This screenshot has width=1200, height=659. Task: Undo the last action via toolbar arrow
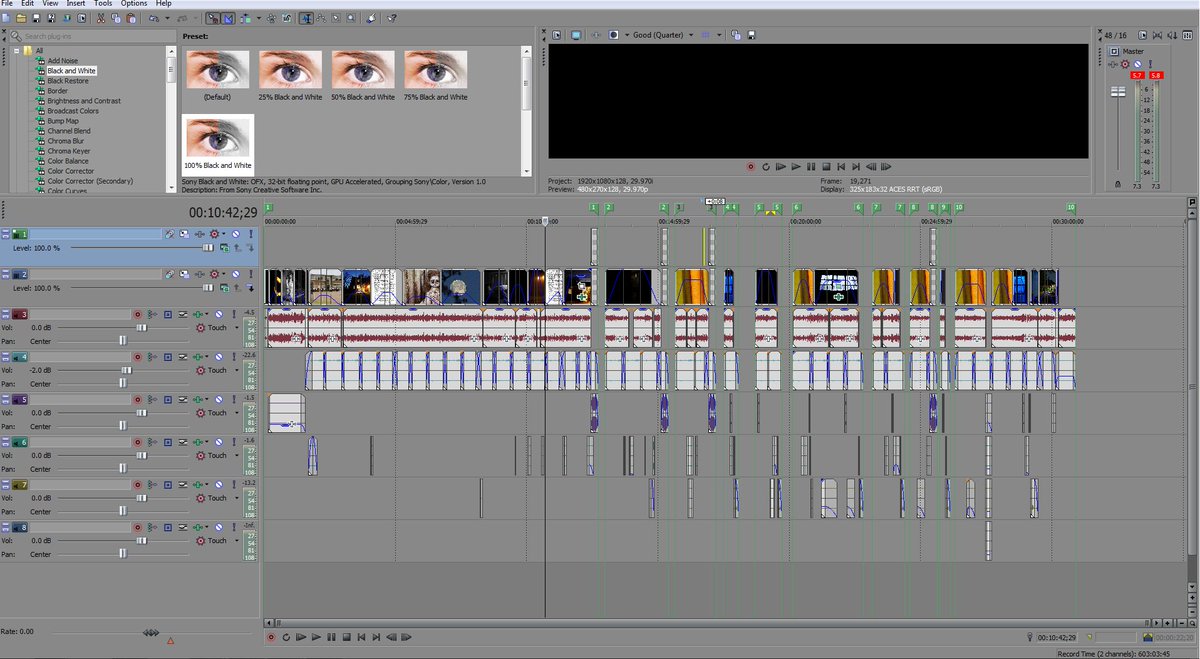click(x=153, y=18)
